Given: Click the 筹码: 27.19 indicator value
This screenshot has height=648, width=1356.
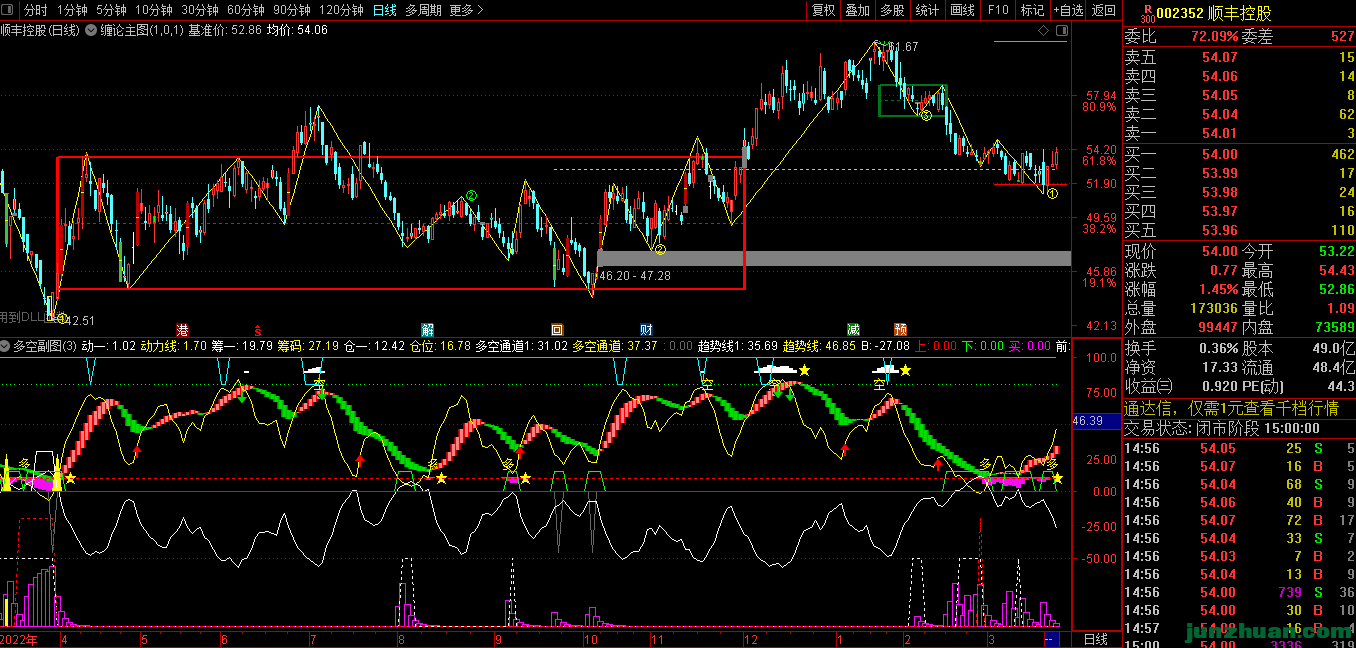Looking at the screenshot, I should [307, 346].
